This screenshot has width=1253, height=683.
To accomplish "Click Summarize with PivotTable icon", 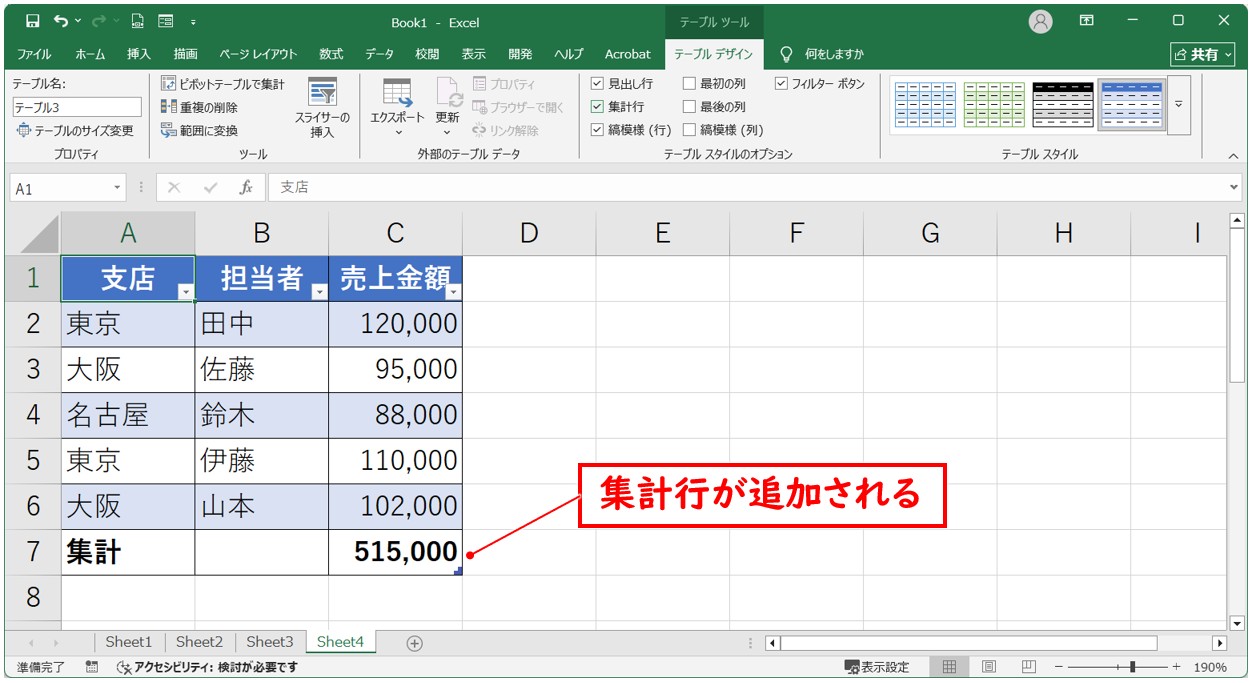I will 169,85.
